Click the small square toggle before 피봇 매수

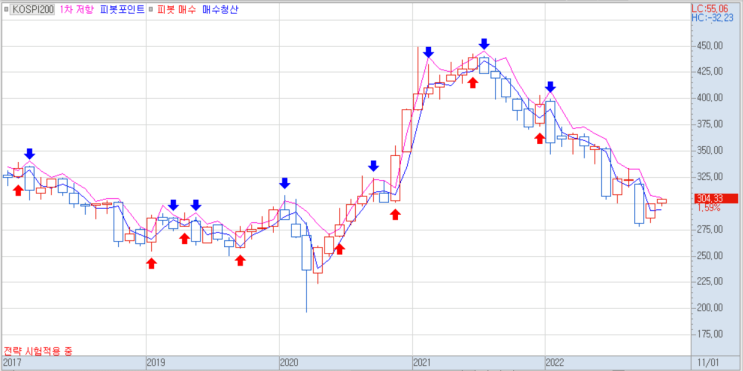point(150,9)
